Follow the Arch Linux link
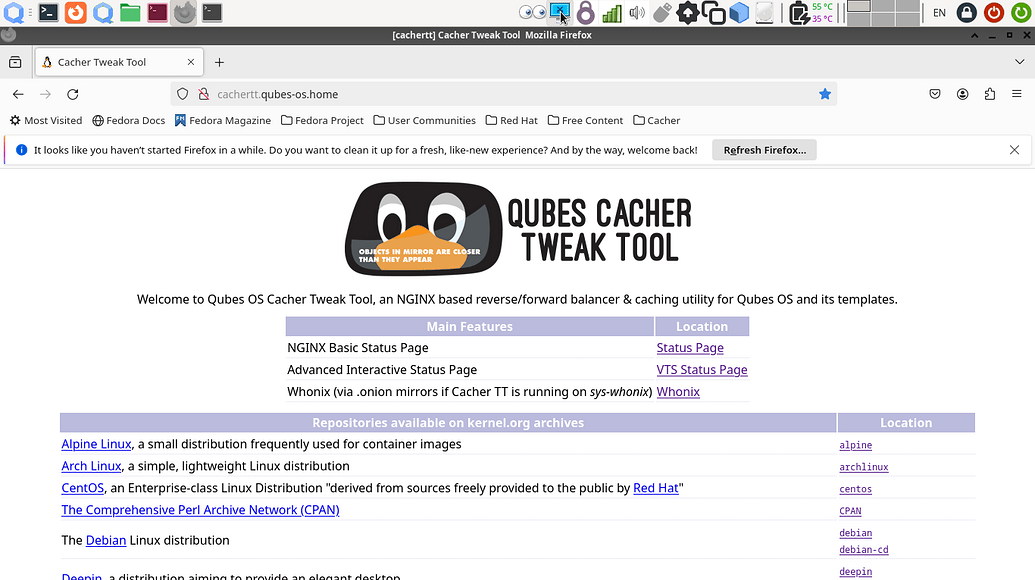1035x580 pixels. (91, 466)
